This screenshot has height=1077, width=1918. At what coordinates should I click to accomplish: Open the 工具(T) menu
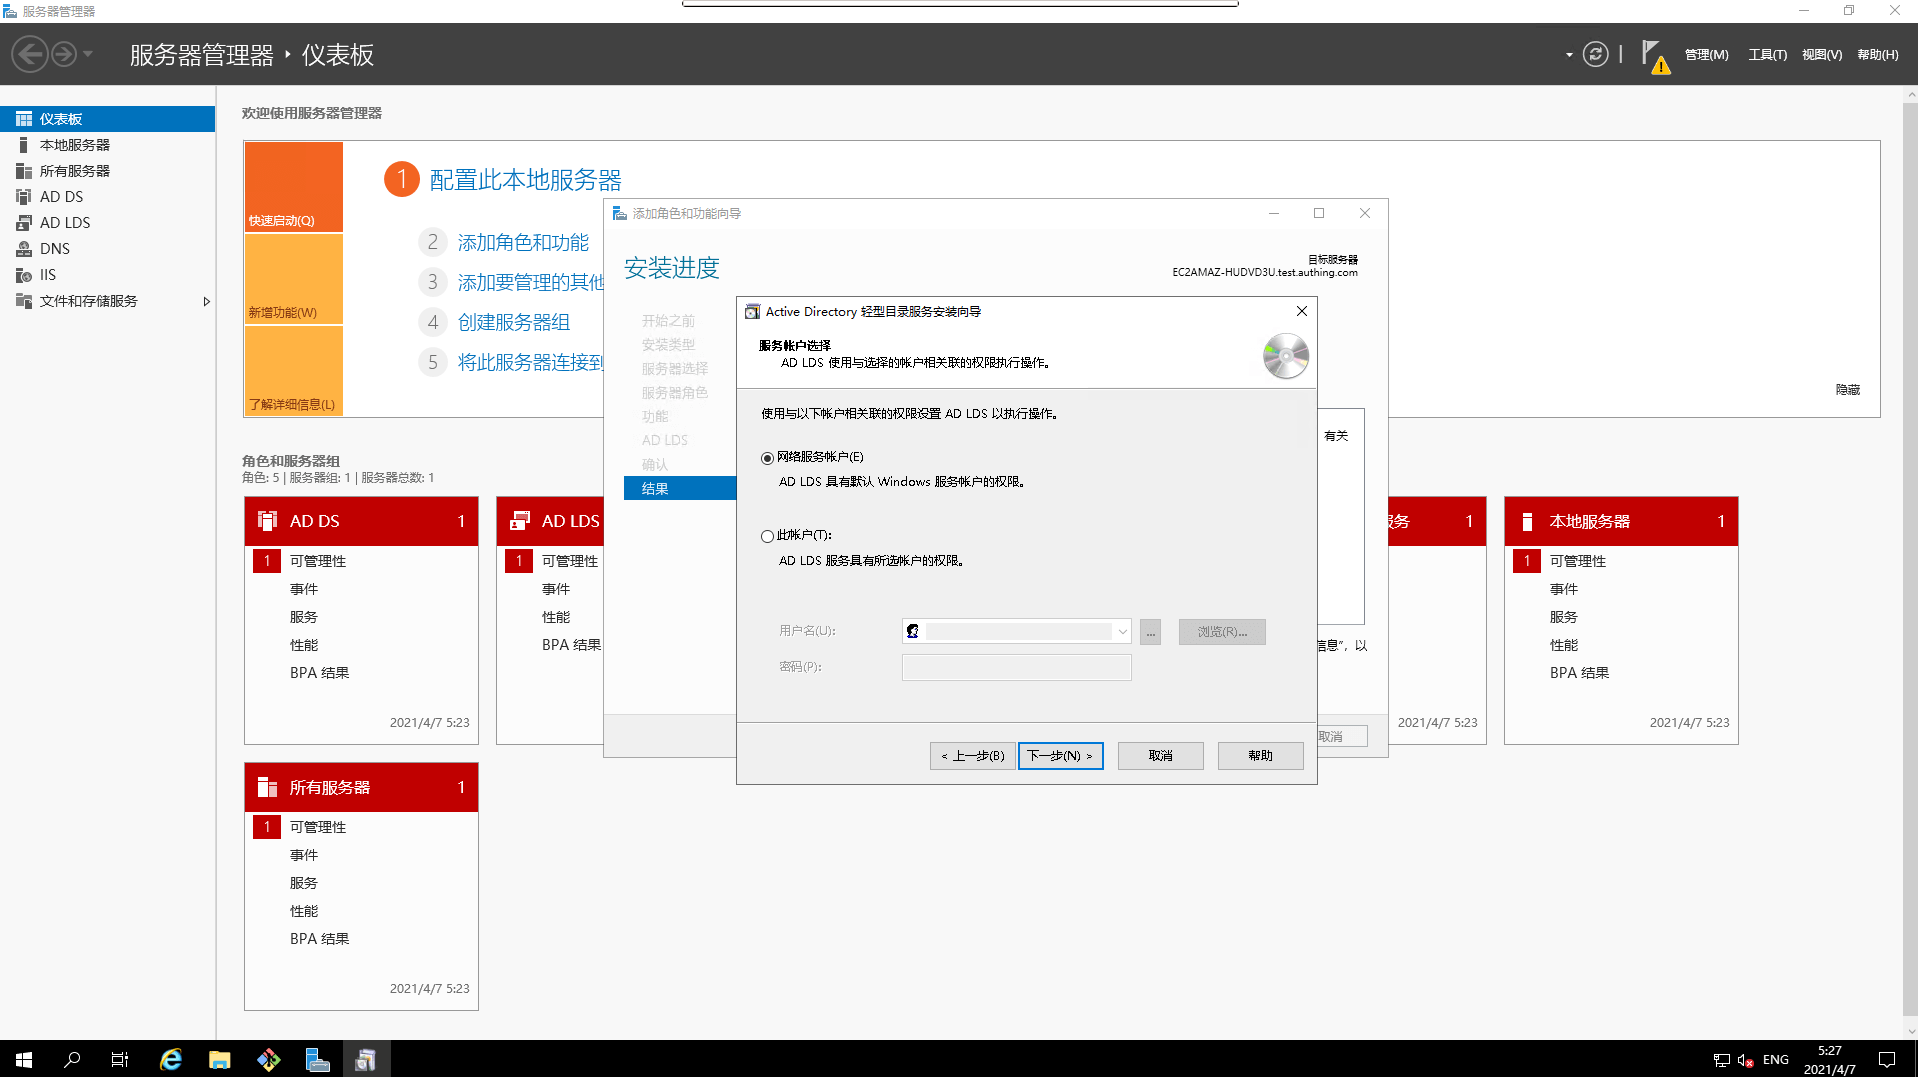pos(1767,55)
